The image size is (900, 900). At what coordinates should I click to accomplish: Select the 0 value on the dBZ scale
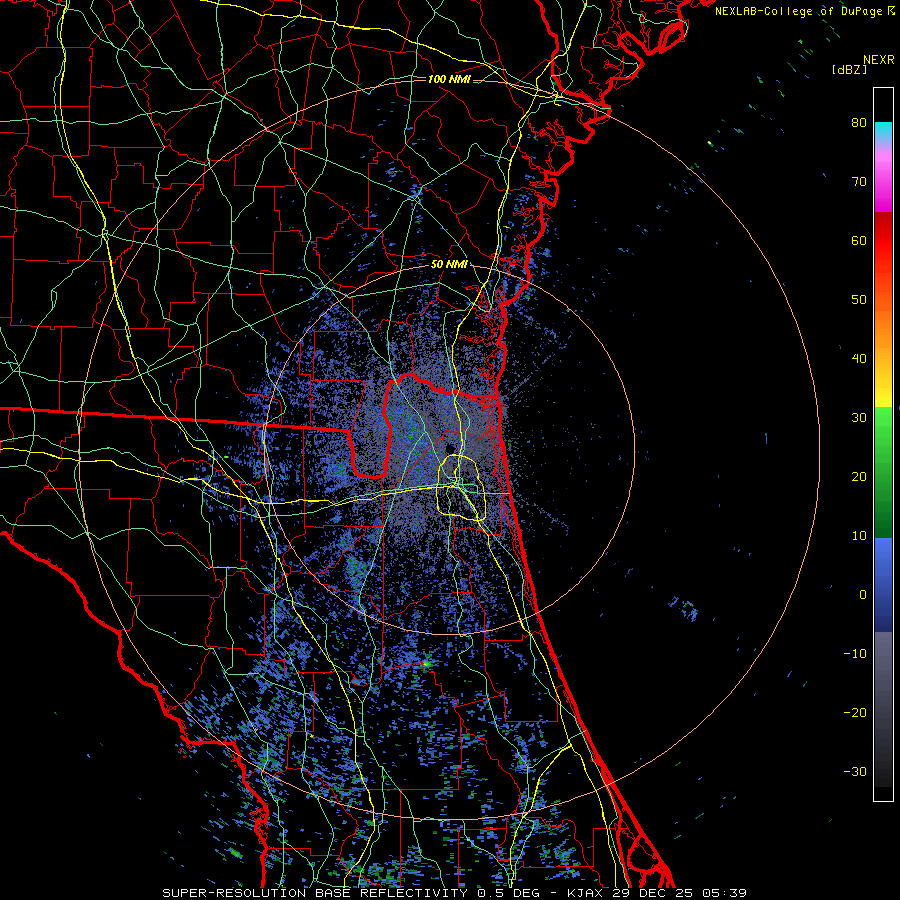point(863,595)
